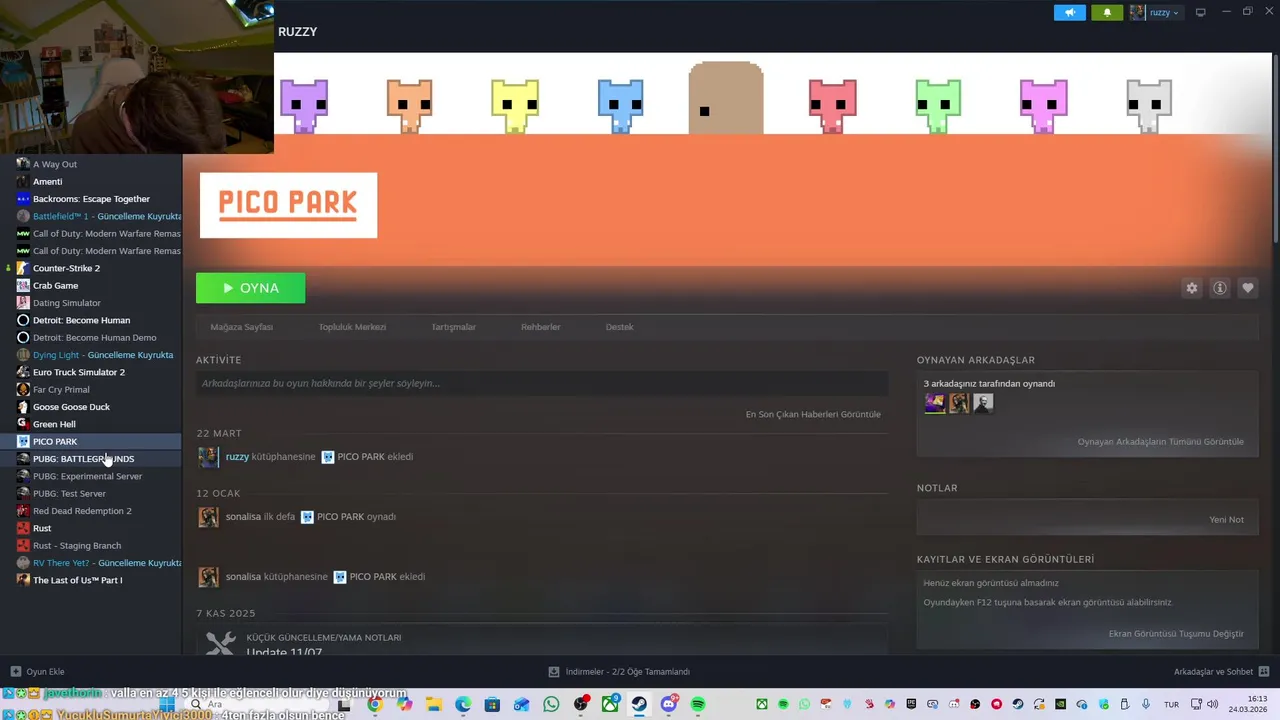
Task: Click the green OYNA play button
Action: (251, 288)
